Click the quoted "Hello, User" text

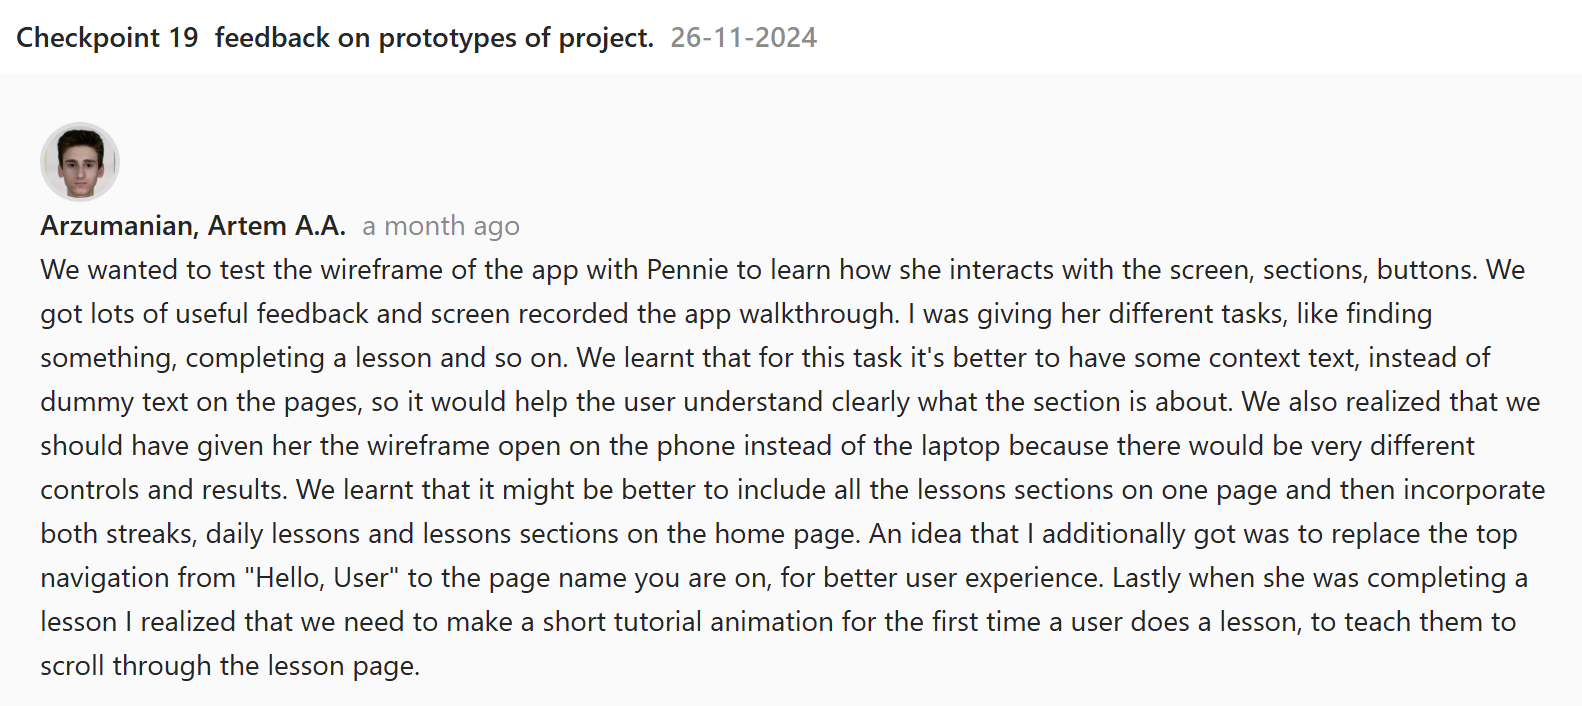pyautogui.click(x=321, y=578)
